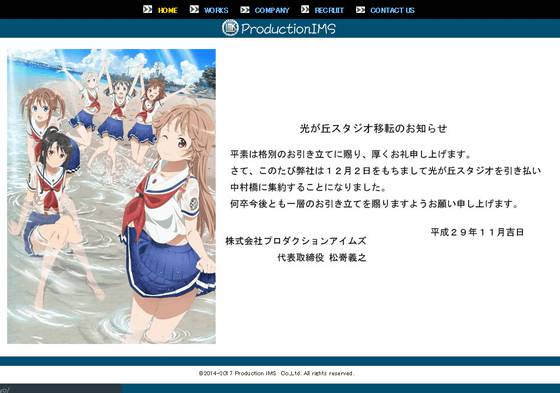Click the anime beach key visual image
The width and height of the screenshot is (560, 393).
[x=111, y=196]
